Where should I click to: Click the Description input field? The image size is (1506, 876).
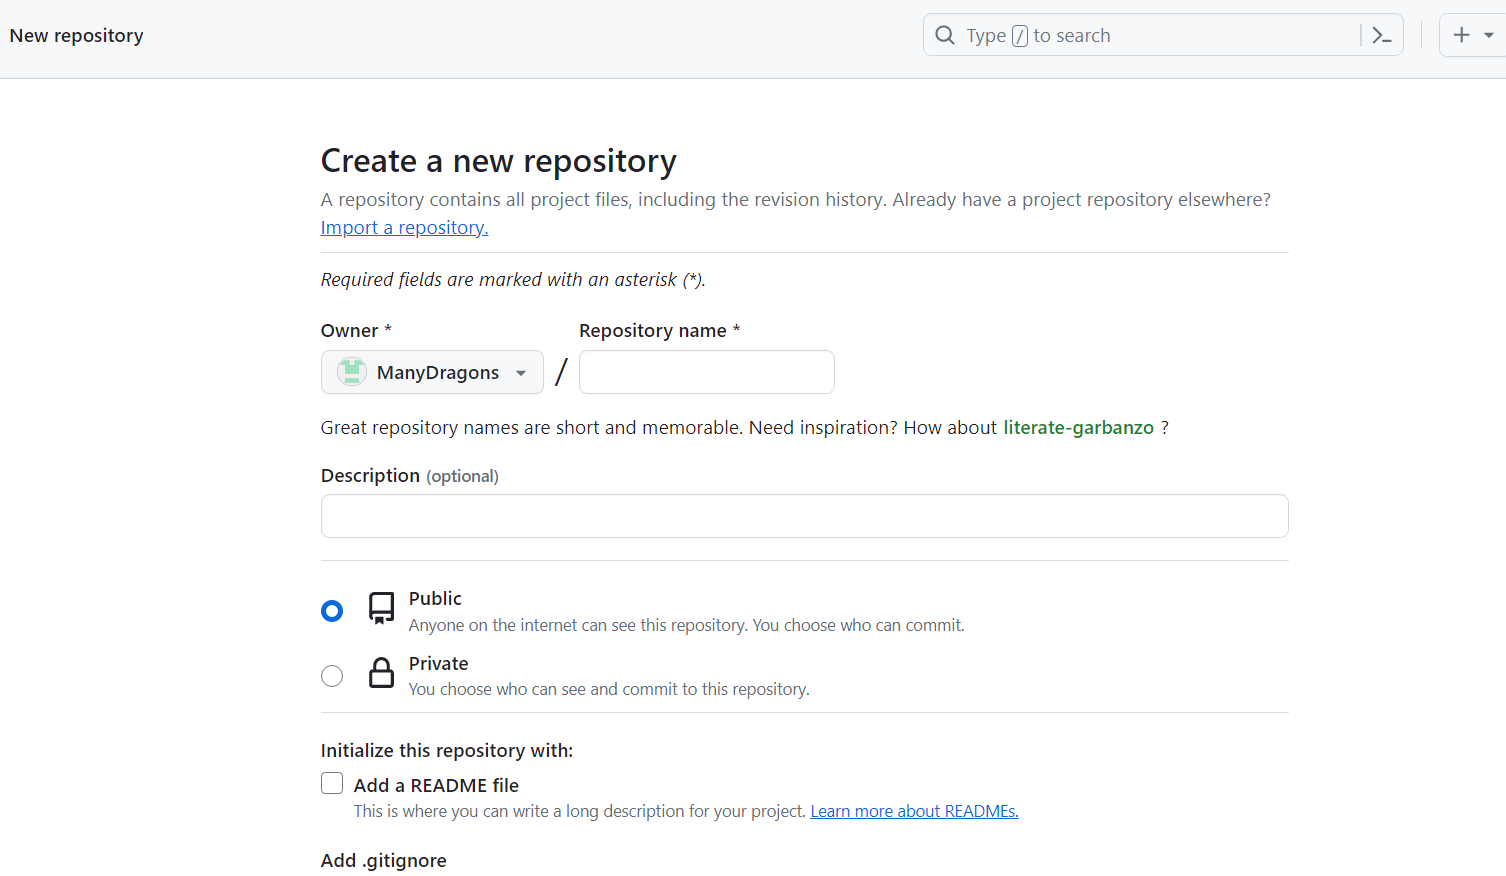point(804,516)
